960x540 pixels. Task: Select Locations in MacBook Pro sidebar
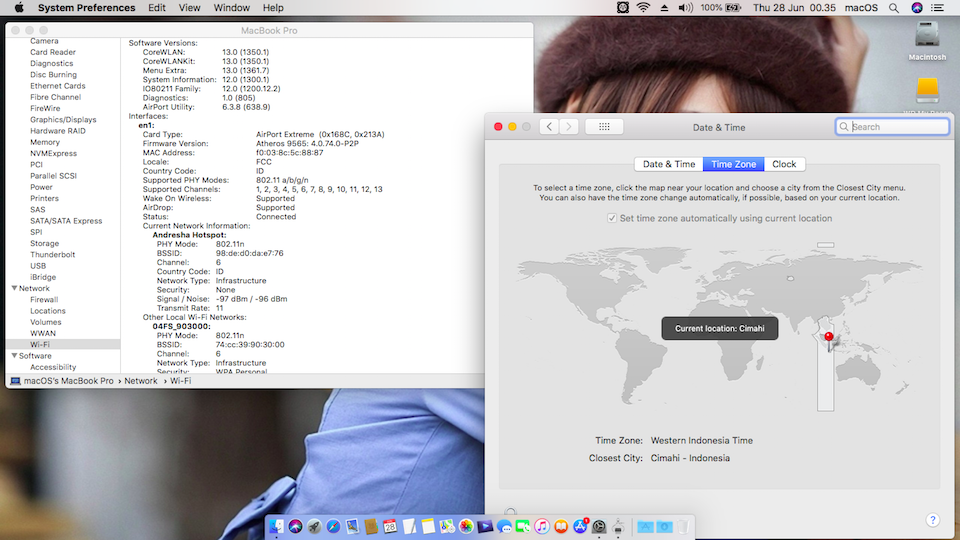tap(48, 310)
